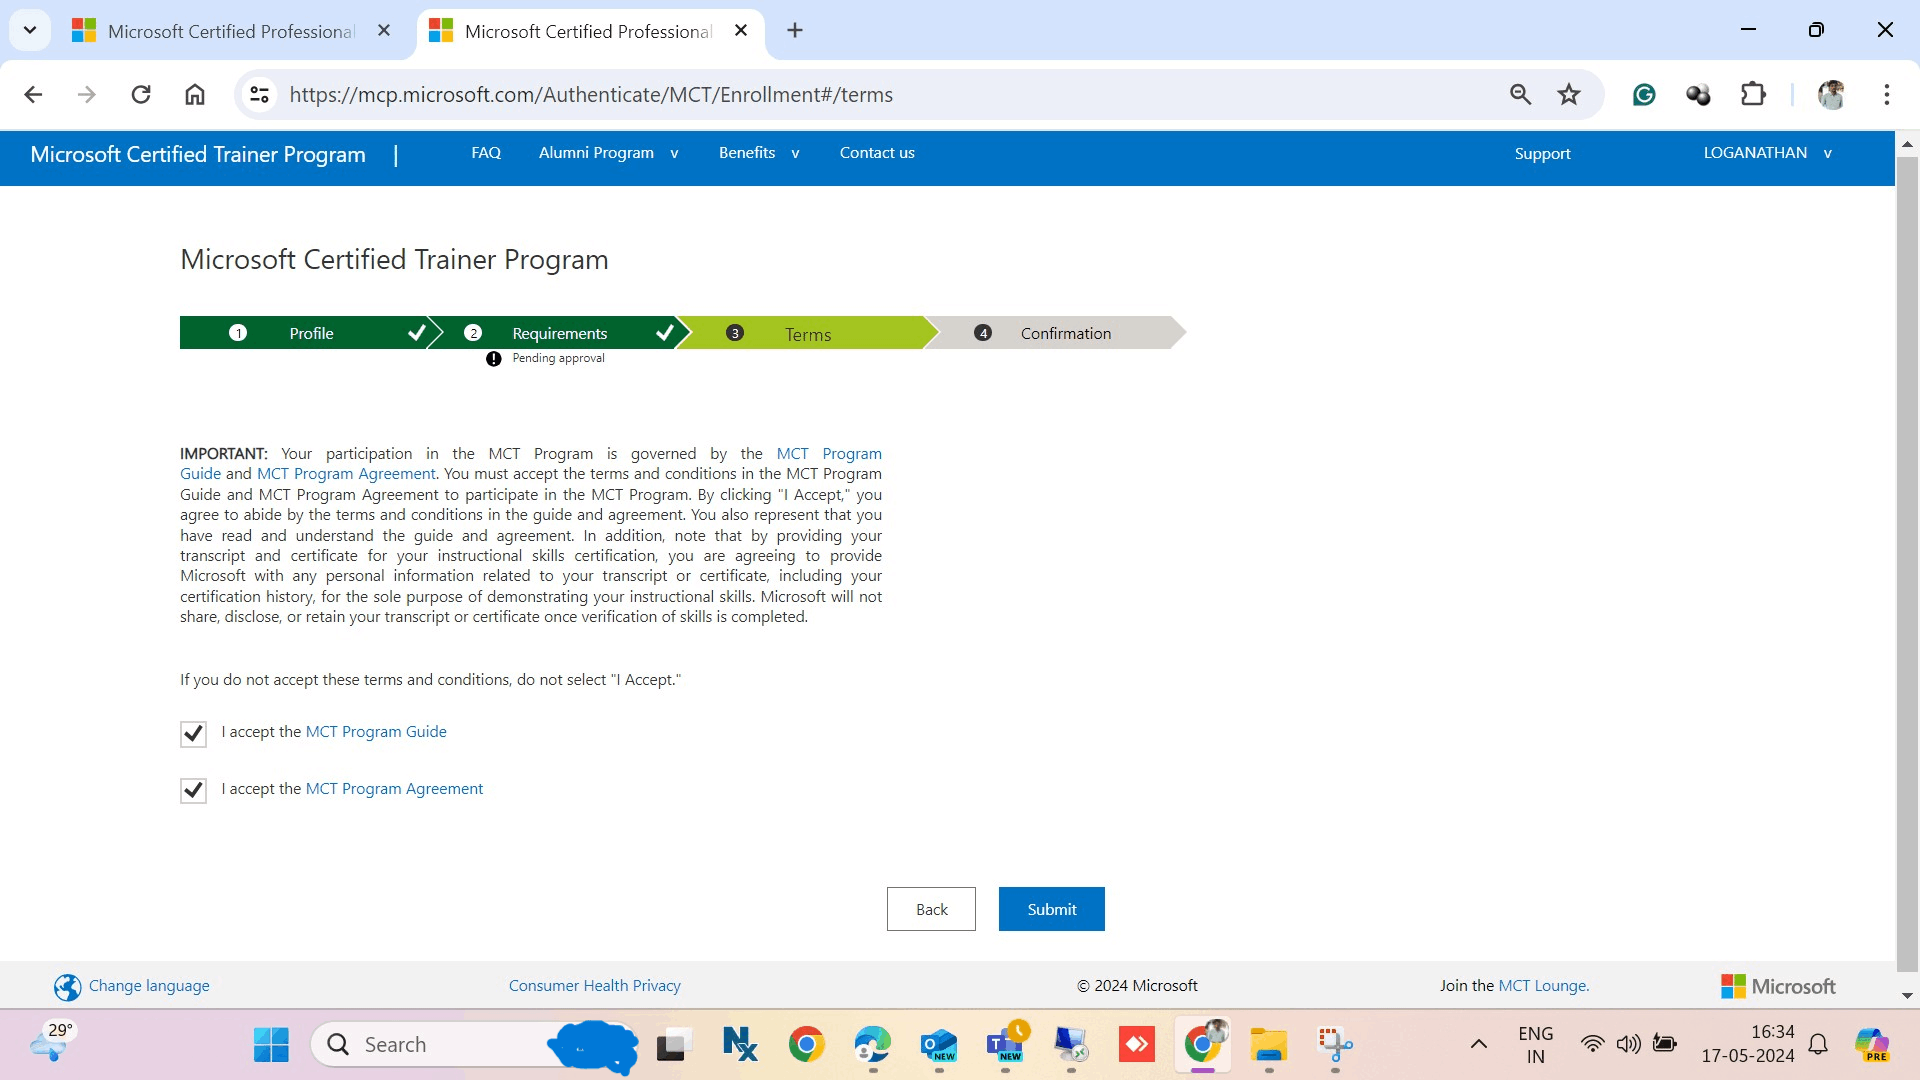Expand the Alumni Program menu
The image size is (1920, 1080).
[608, 153]
